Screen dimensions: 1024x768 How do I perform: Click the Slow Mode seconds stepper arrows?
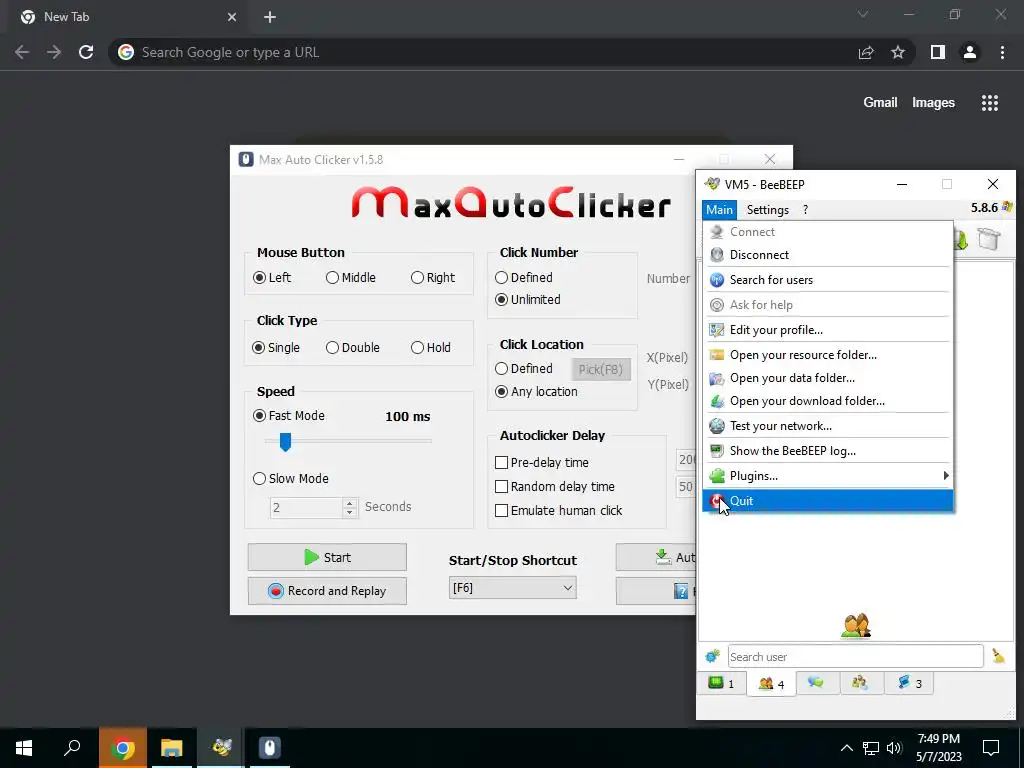[x=350, y=507]
